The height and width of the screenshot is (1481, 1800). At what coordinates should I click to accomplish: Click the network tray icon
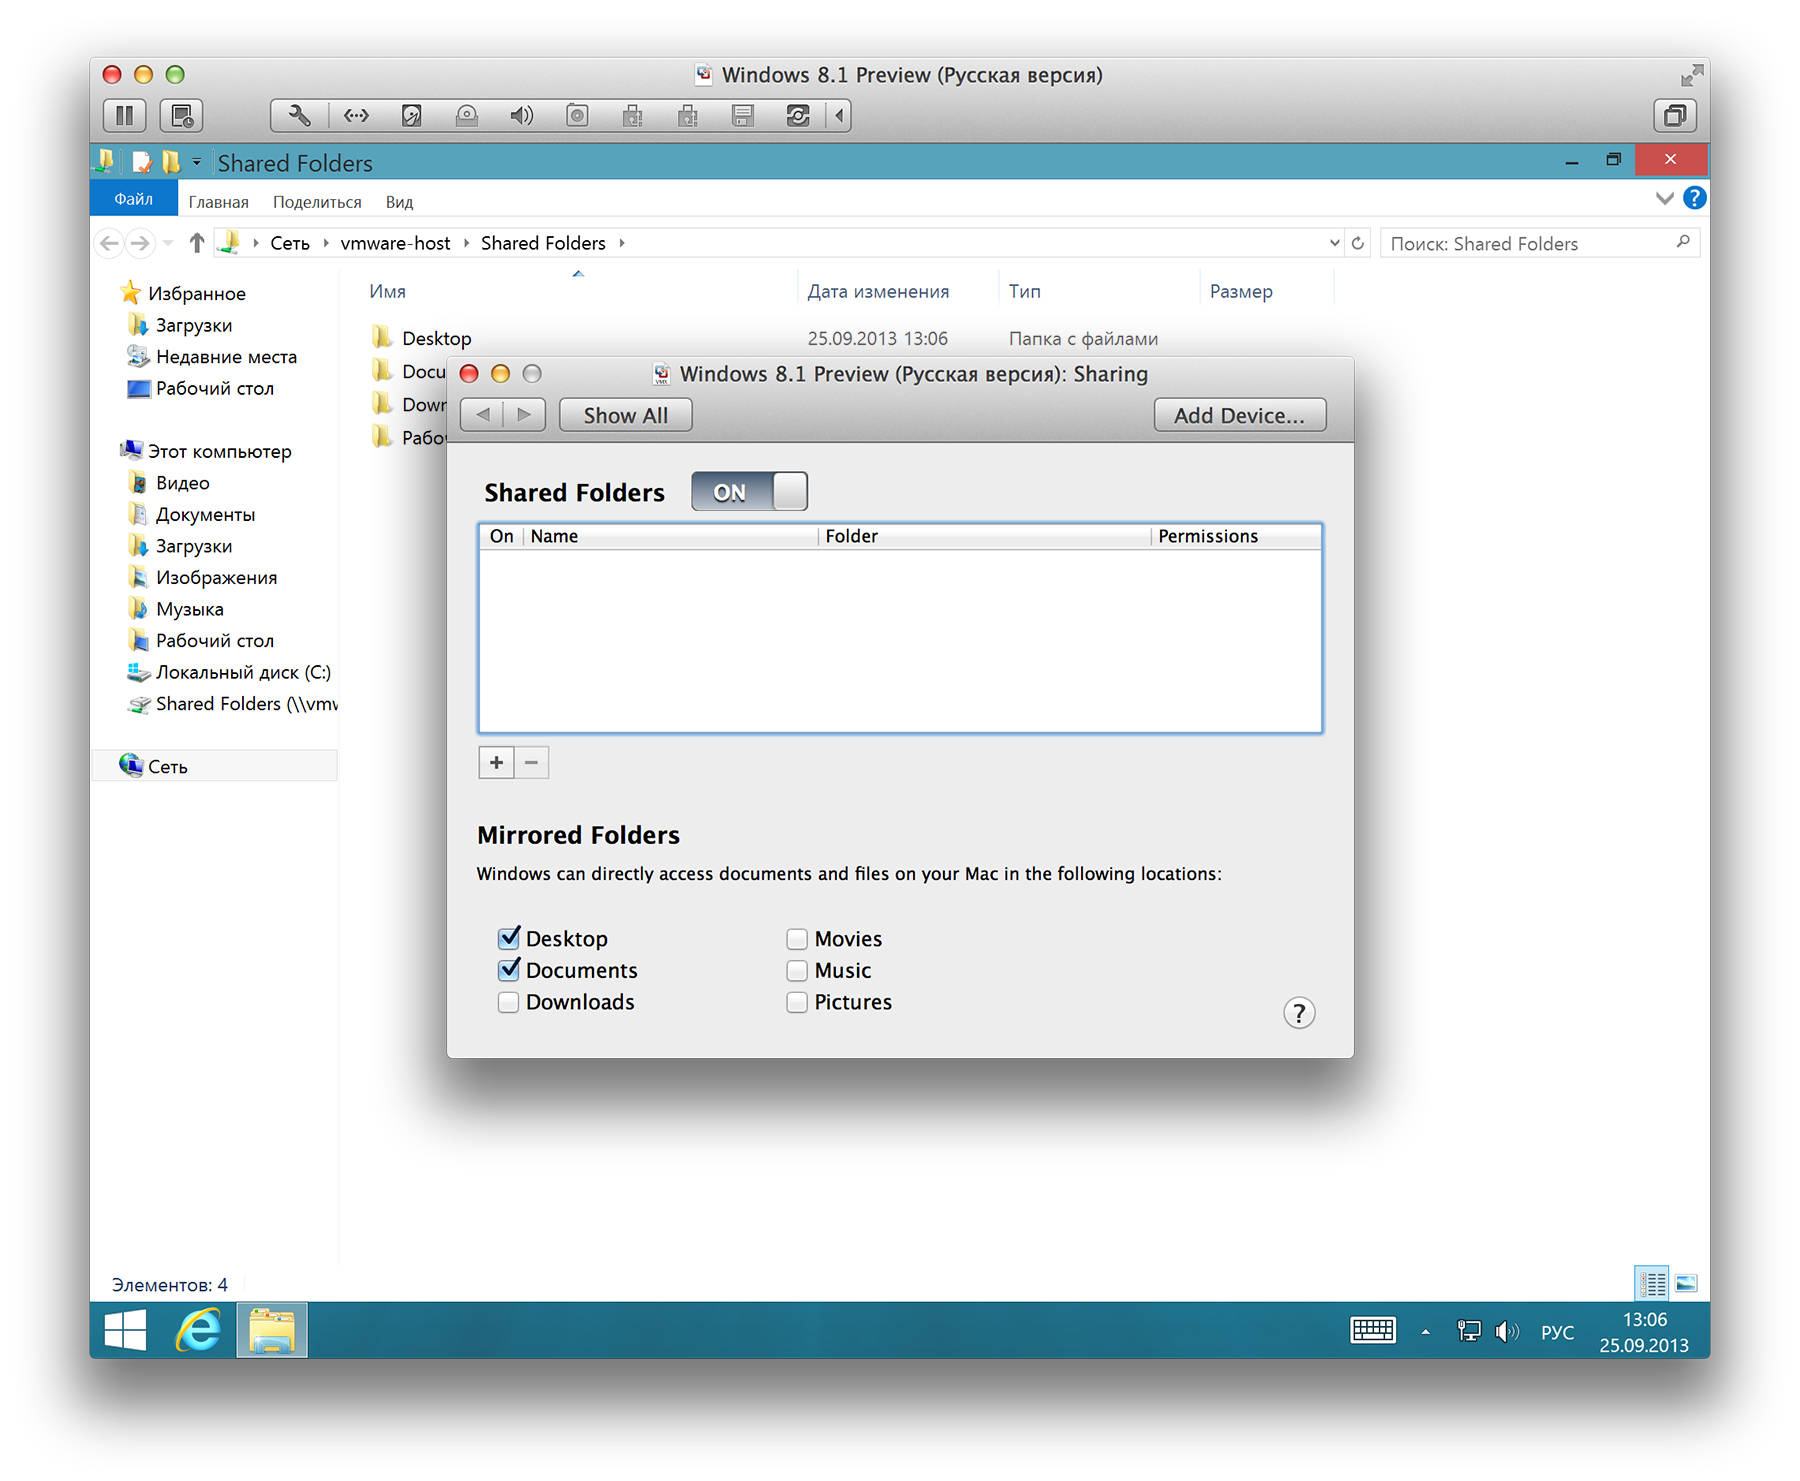(x=1469, y=1331)
